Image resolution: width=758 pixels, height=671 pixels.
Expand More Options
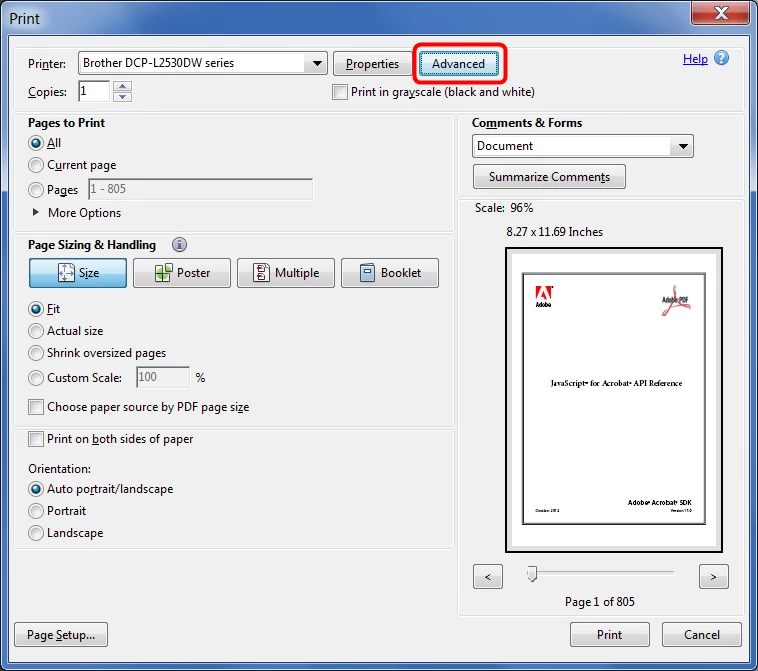point(77,213)
